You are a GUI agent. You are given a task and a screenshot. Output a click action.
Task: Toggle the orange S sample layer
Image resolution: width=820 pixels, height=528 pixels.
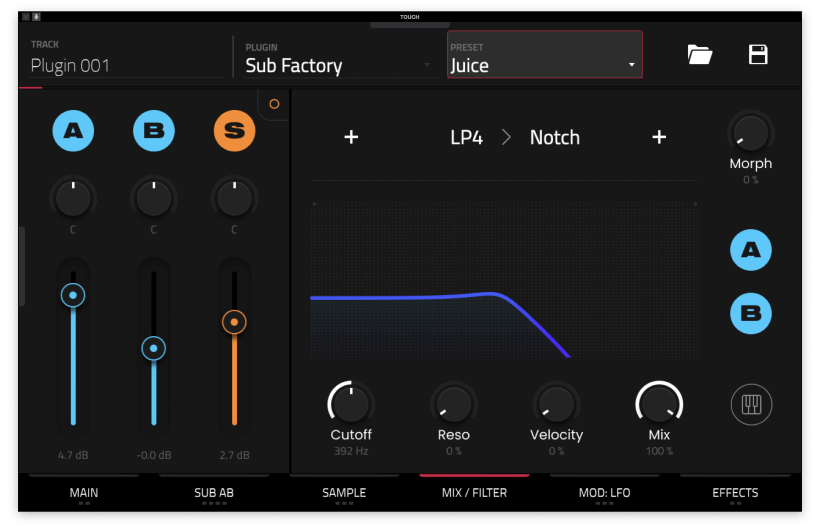[234, 130]
